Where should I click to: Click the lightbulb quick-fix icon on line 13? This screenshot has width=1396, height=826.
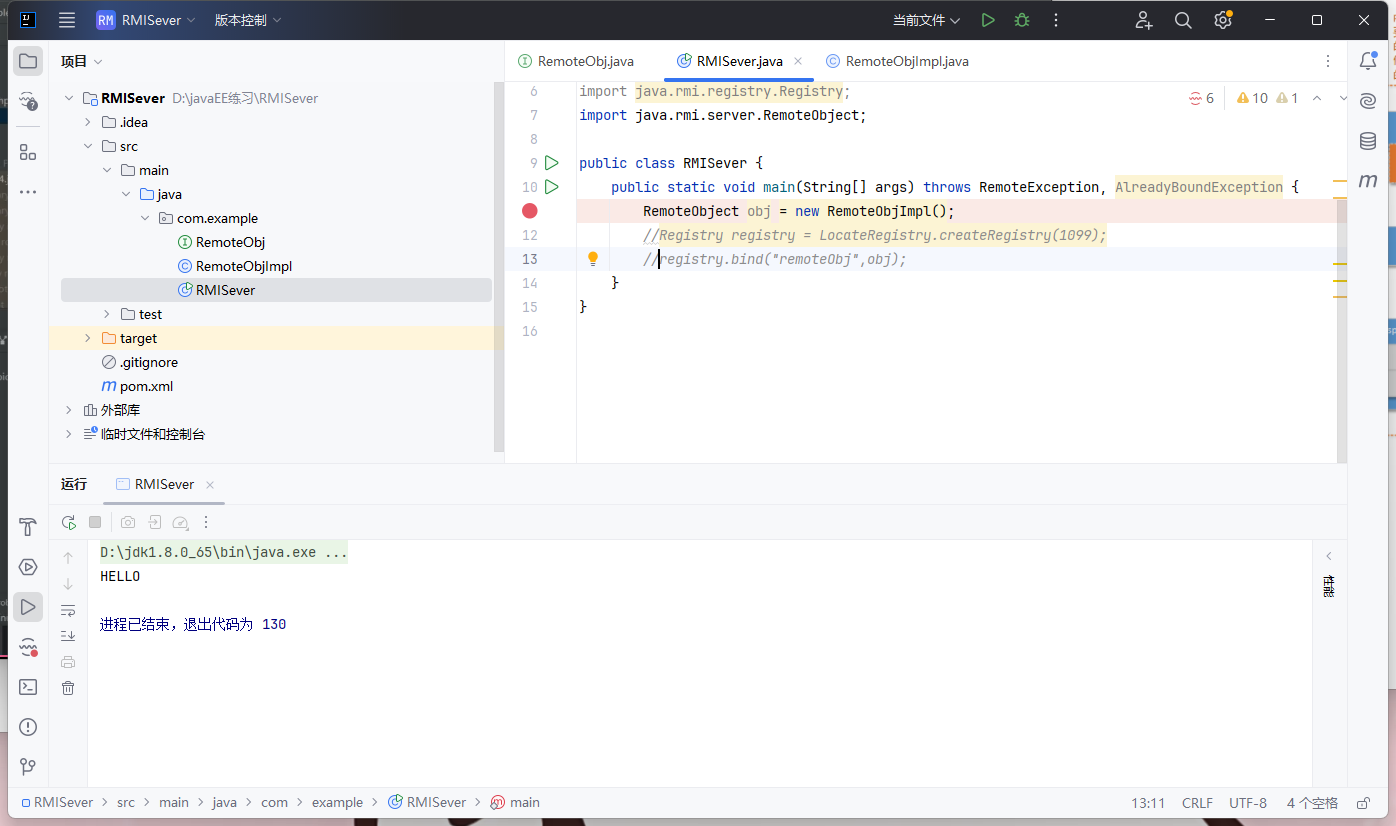coord(592,259)
